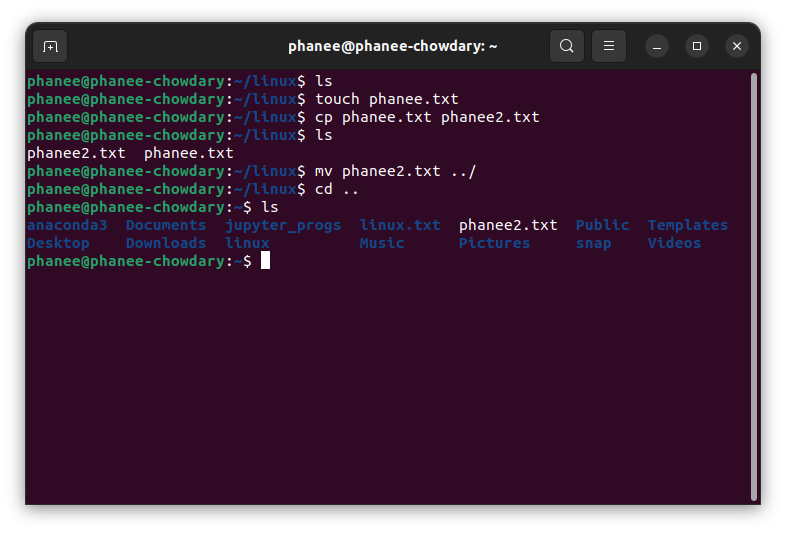
Task: Click the jupyter_progs directory name
Action: pyautogui.click(x=283, y=226)
